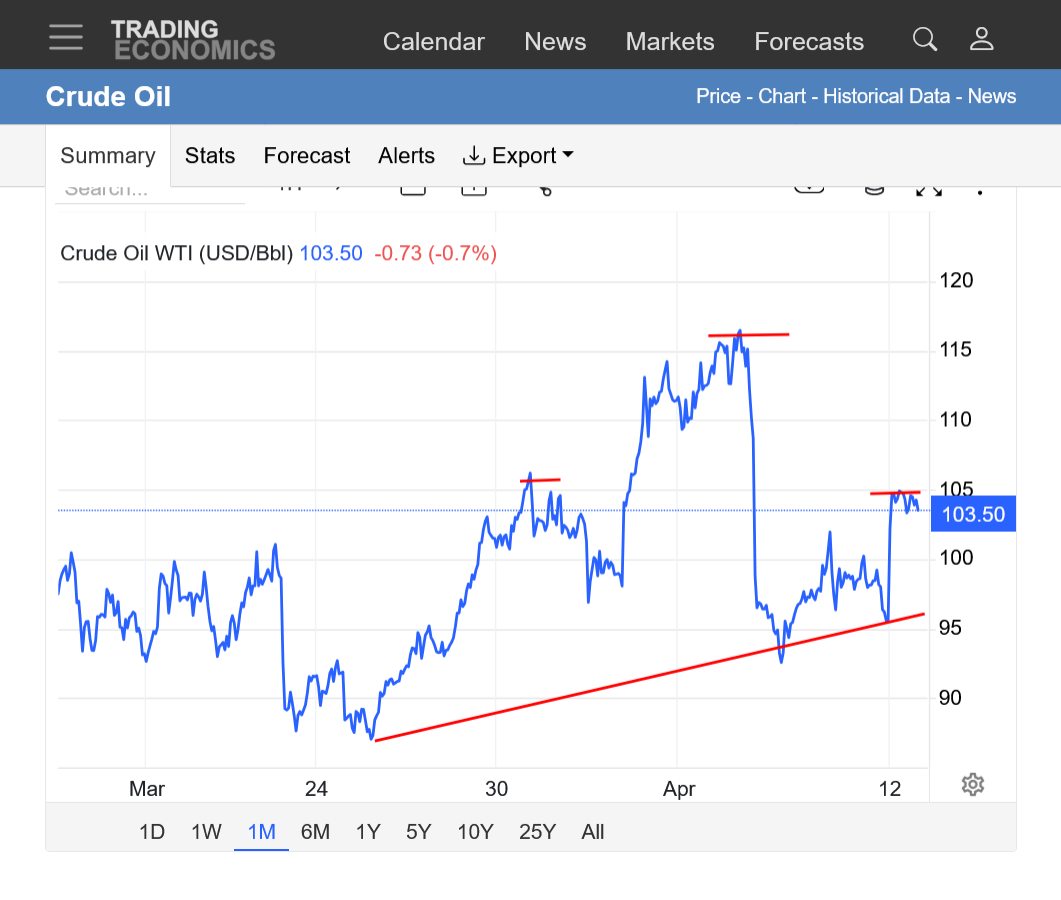Open the Forecast tab
The width and height of the screenshot is (1061, 900).
pyautogui.click(x=307, y=156)
